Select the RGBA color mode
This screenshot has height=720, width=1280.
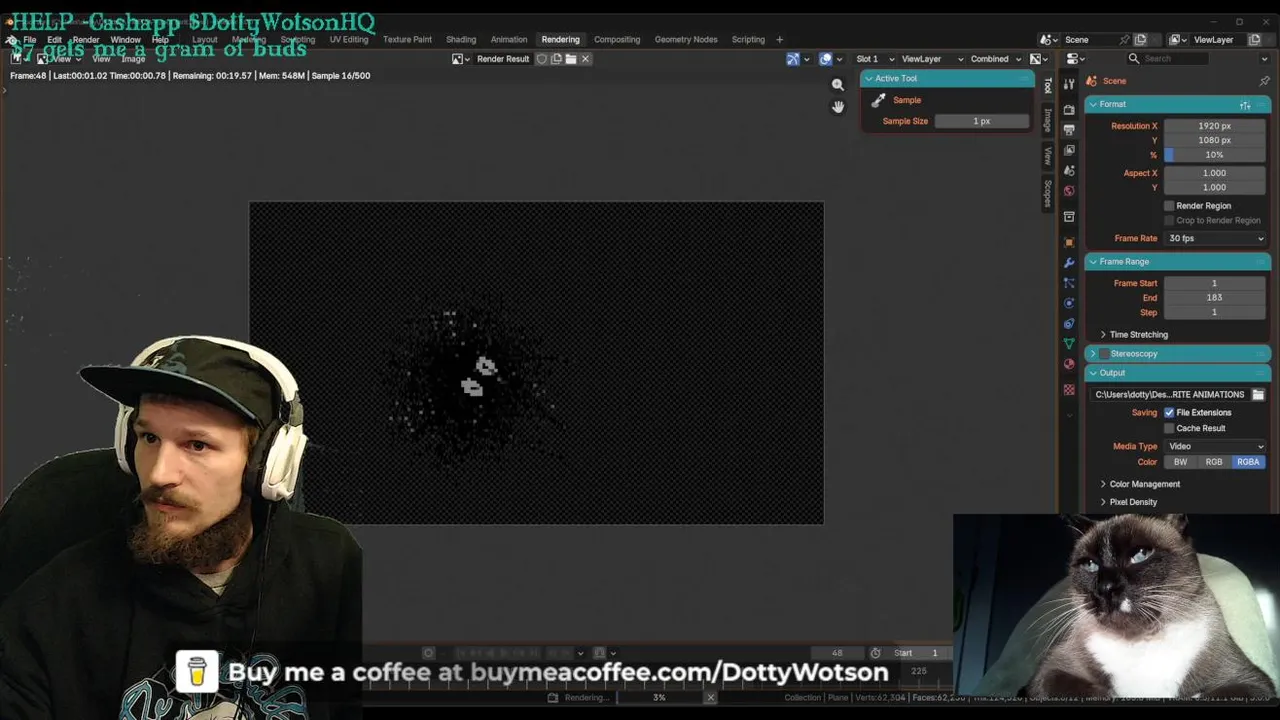pos(1248,462)
